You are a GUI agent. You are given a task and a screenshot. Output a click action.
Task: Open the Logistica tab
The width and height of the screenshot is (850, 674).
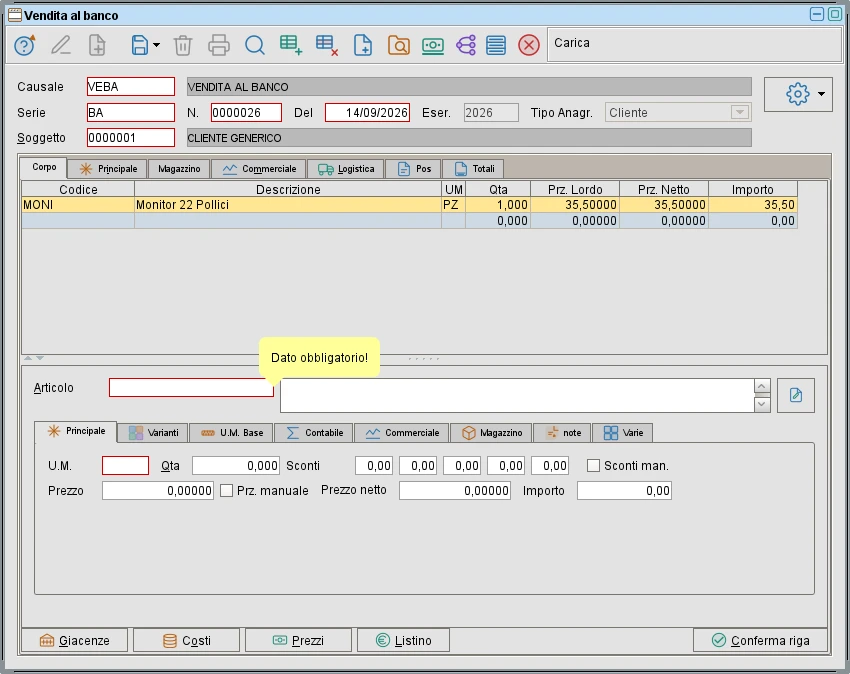(x=346, y=169)
